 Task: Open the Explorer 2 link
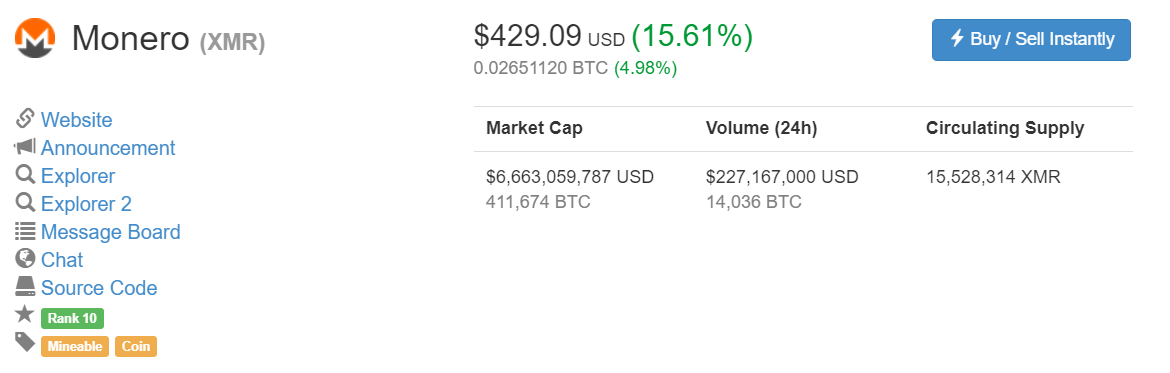coord(86,204)
